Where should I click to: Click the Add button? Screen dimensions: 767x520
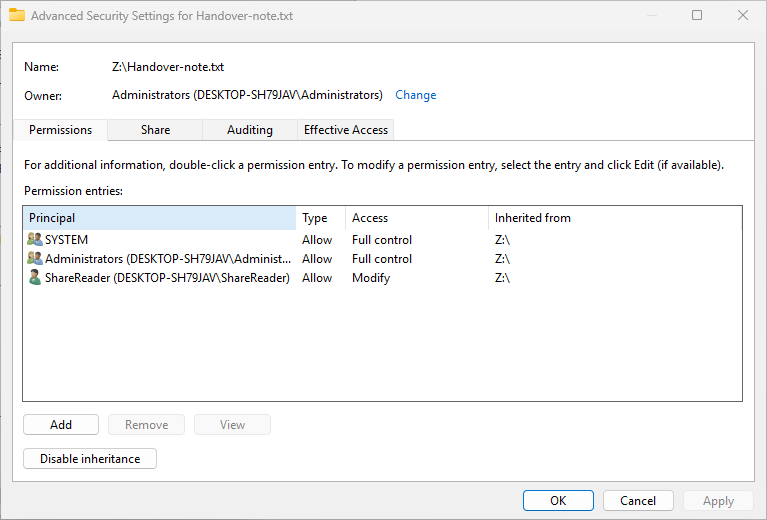pos(61,425)
